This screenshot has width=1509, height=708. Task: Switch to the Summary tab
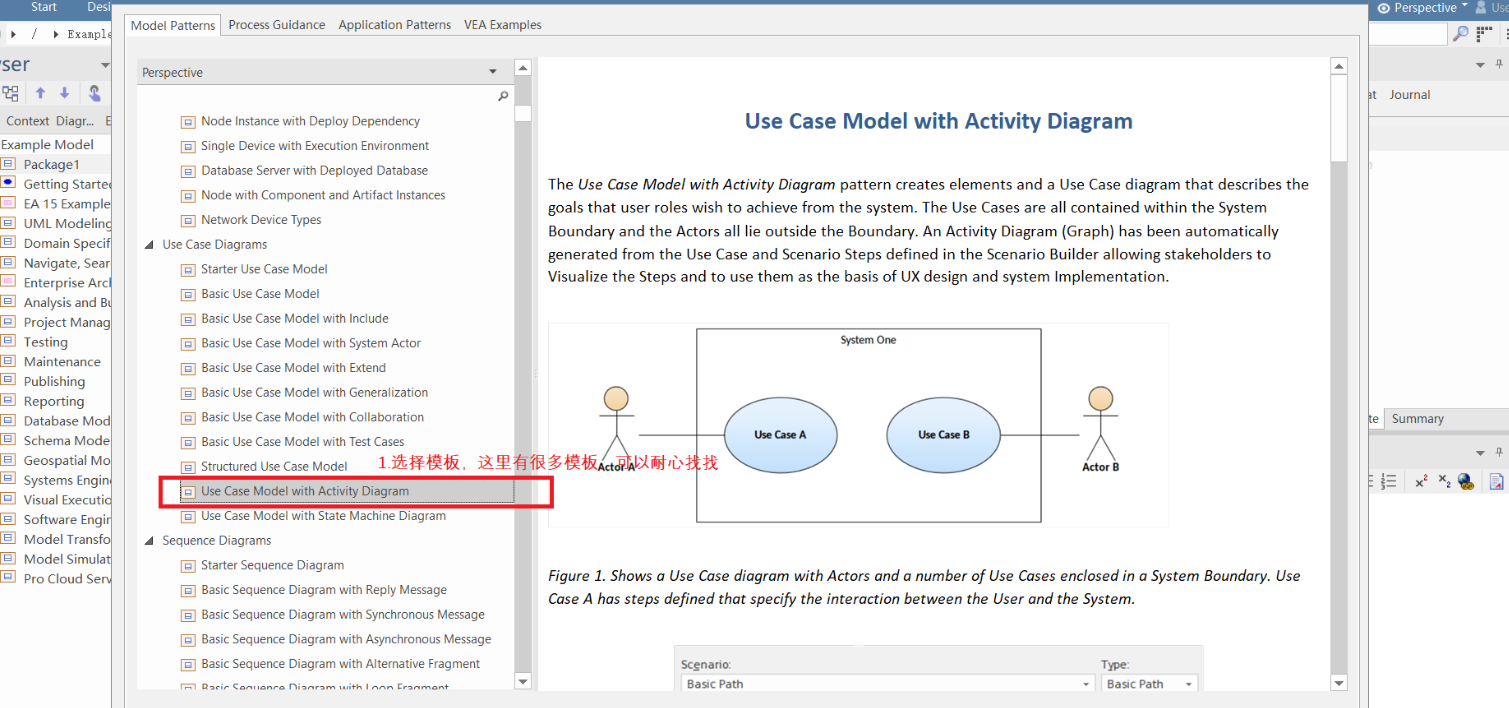(x=1418, y=419)
